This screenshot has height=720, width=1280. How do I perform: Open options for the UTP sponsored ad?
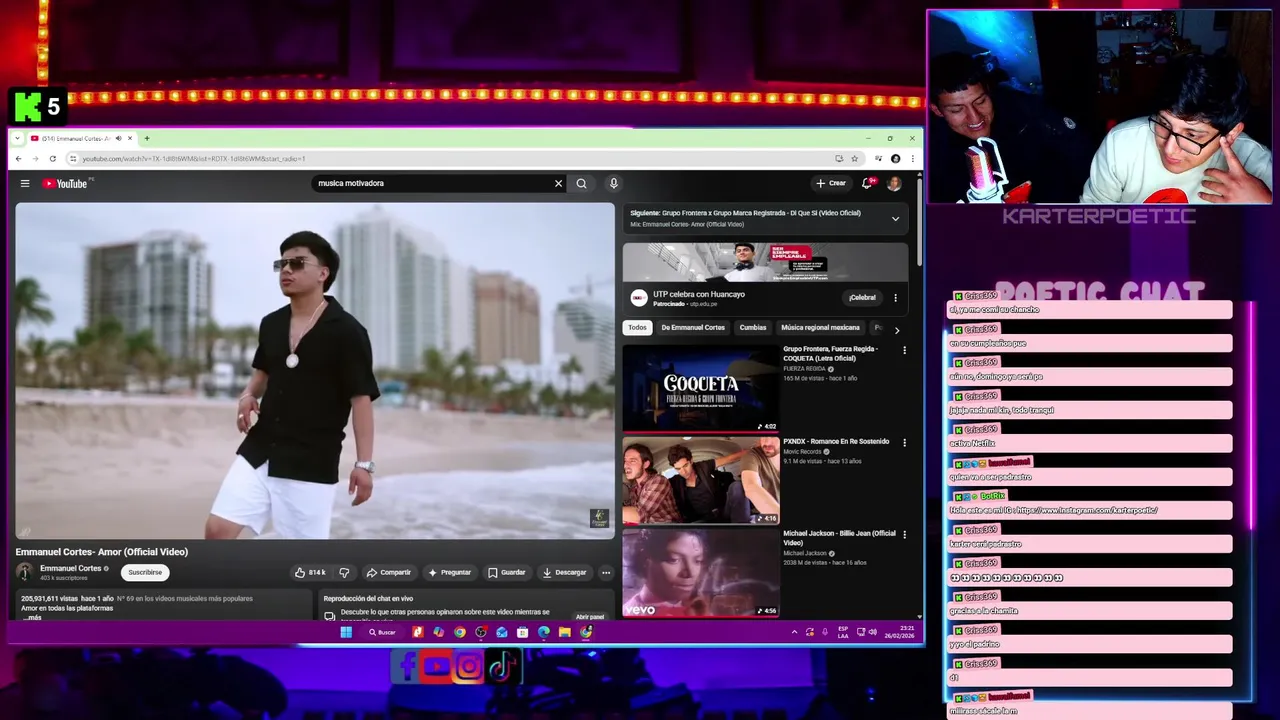[895, 297]
